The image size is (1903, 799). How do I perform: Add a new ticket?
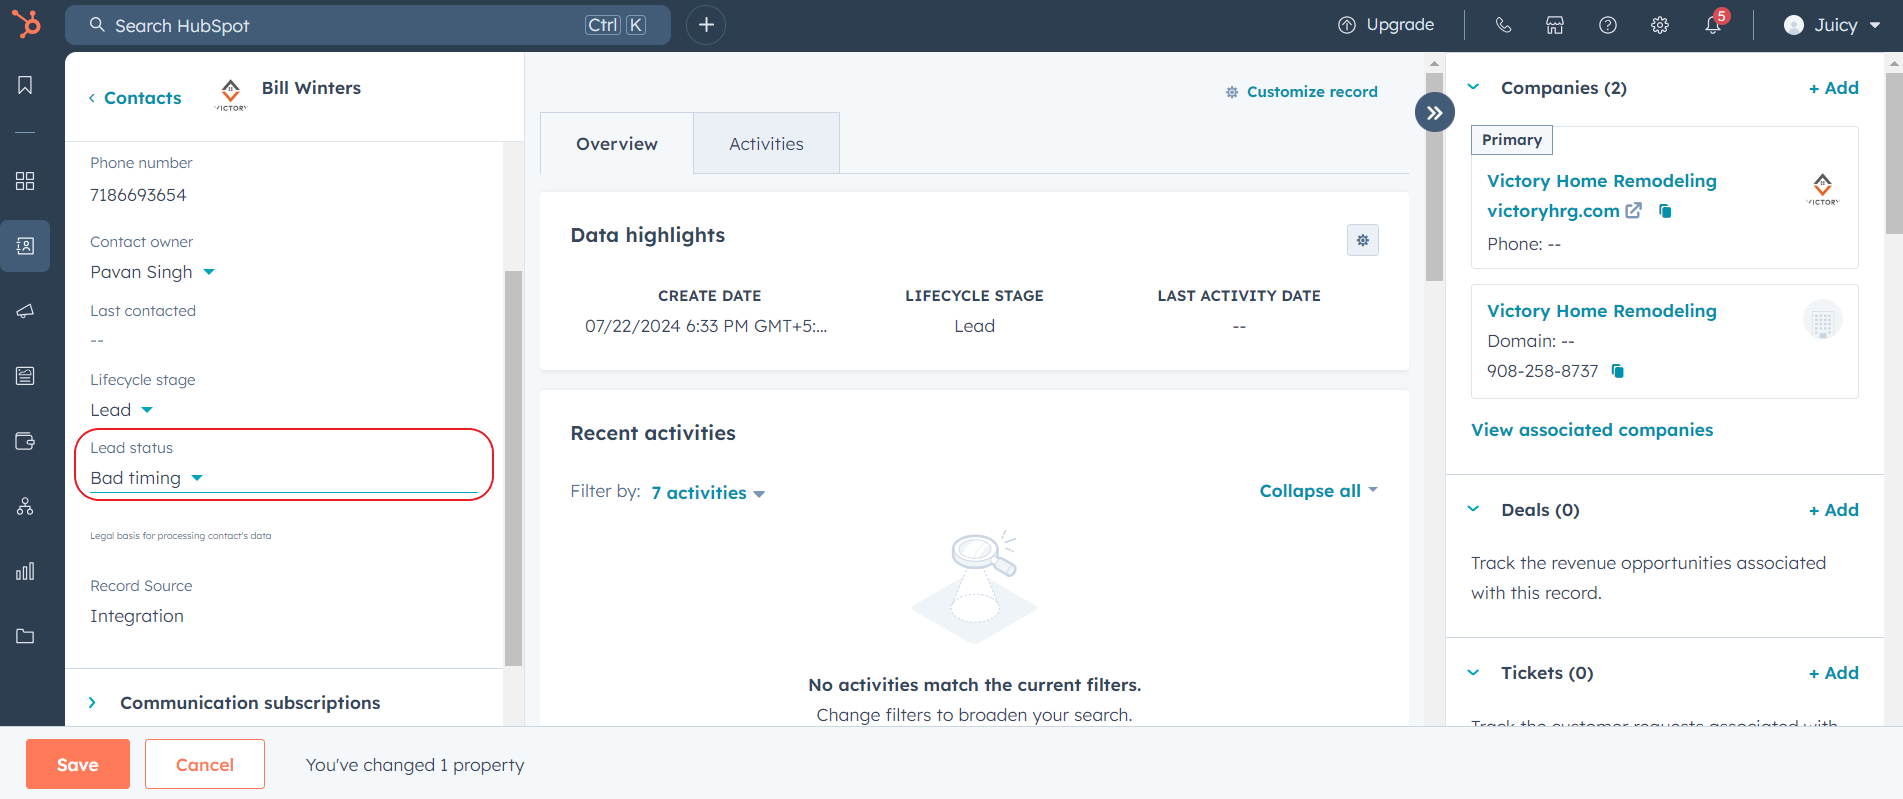1833,673
